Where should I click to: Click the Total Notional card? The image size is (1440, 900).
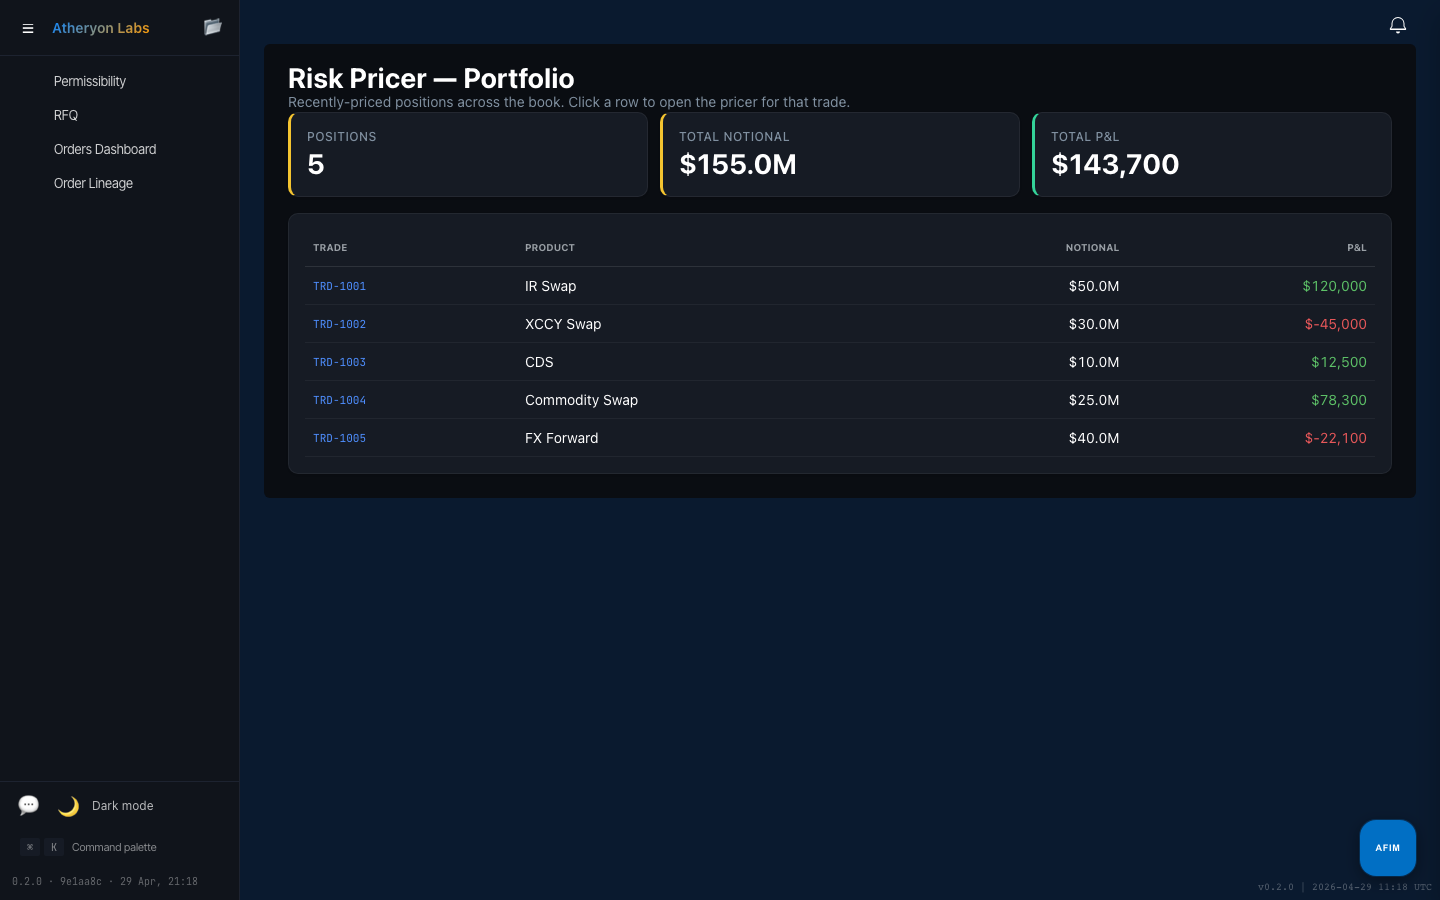click(x=840, y=154)
